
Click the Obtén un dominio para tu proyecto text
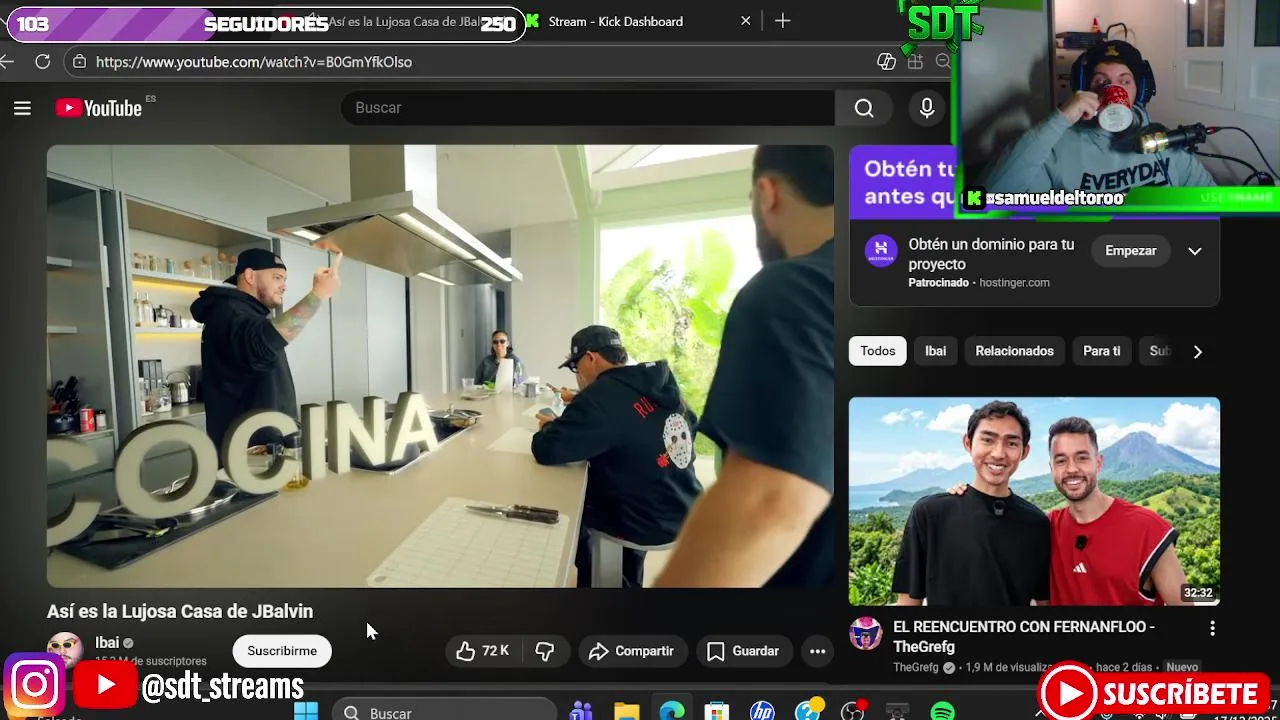pos(991,254)
